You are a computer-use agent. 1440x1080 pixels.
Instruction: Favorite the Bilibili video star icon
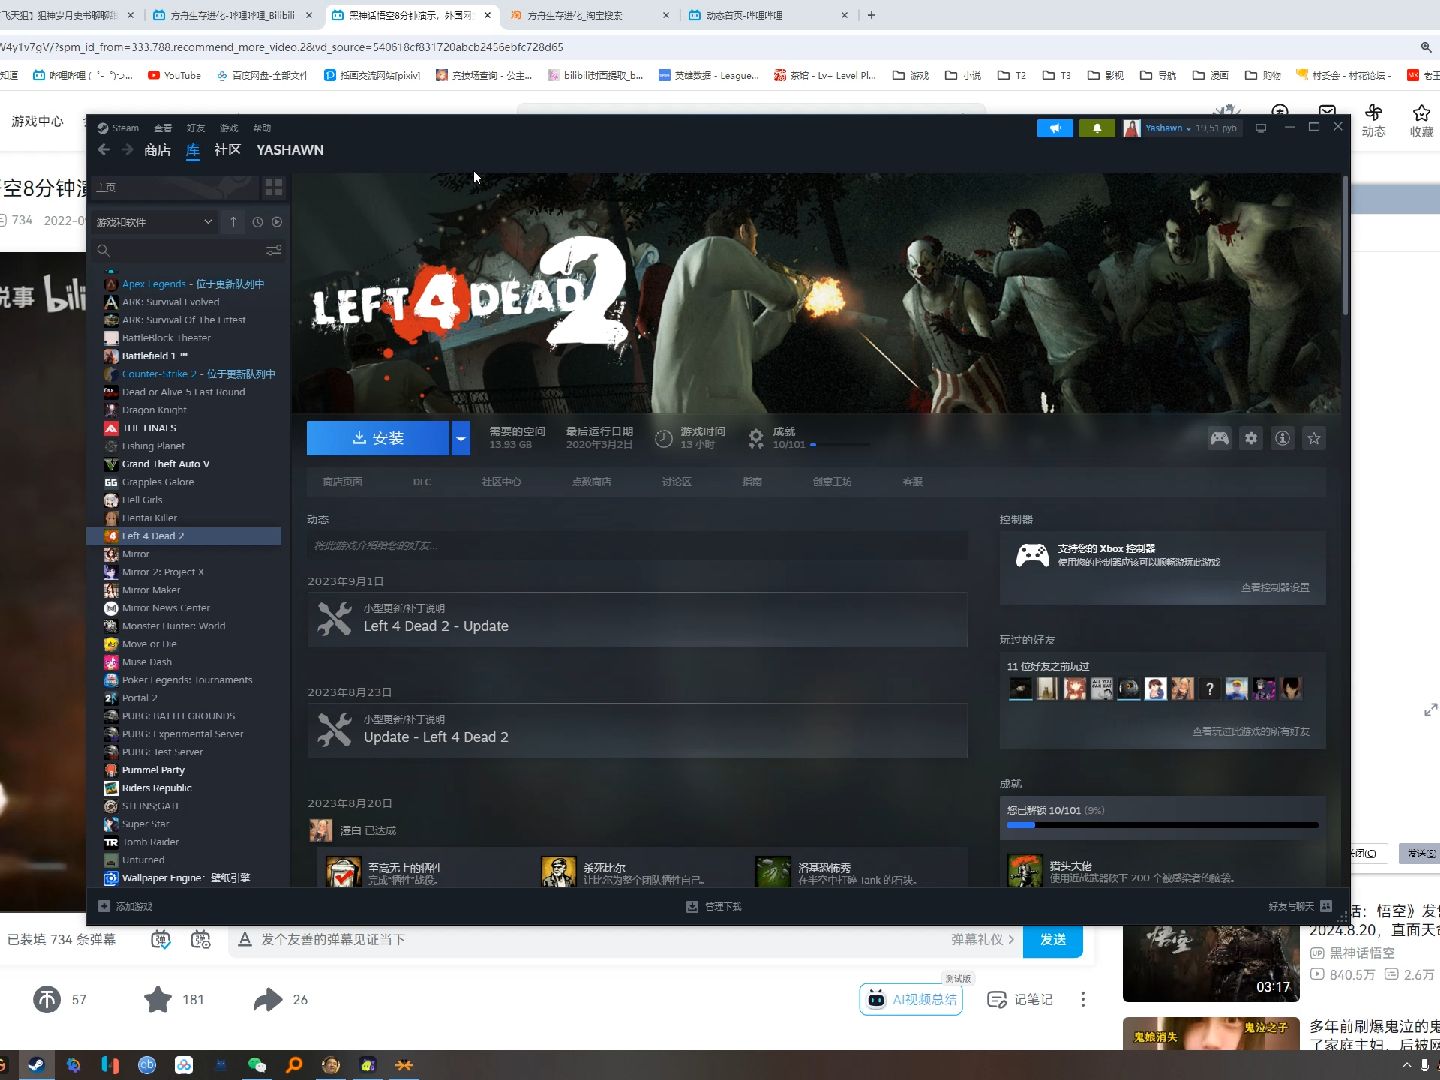(158, 999)
